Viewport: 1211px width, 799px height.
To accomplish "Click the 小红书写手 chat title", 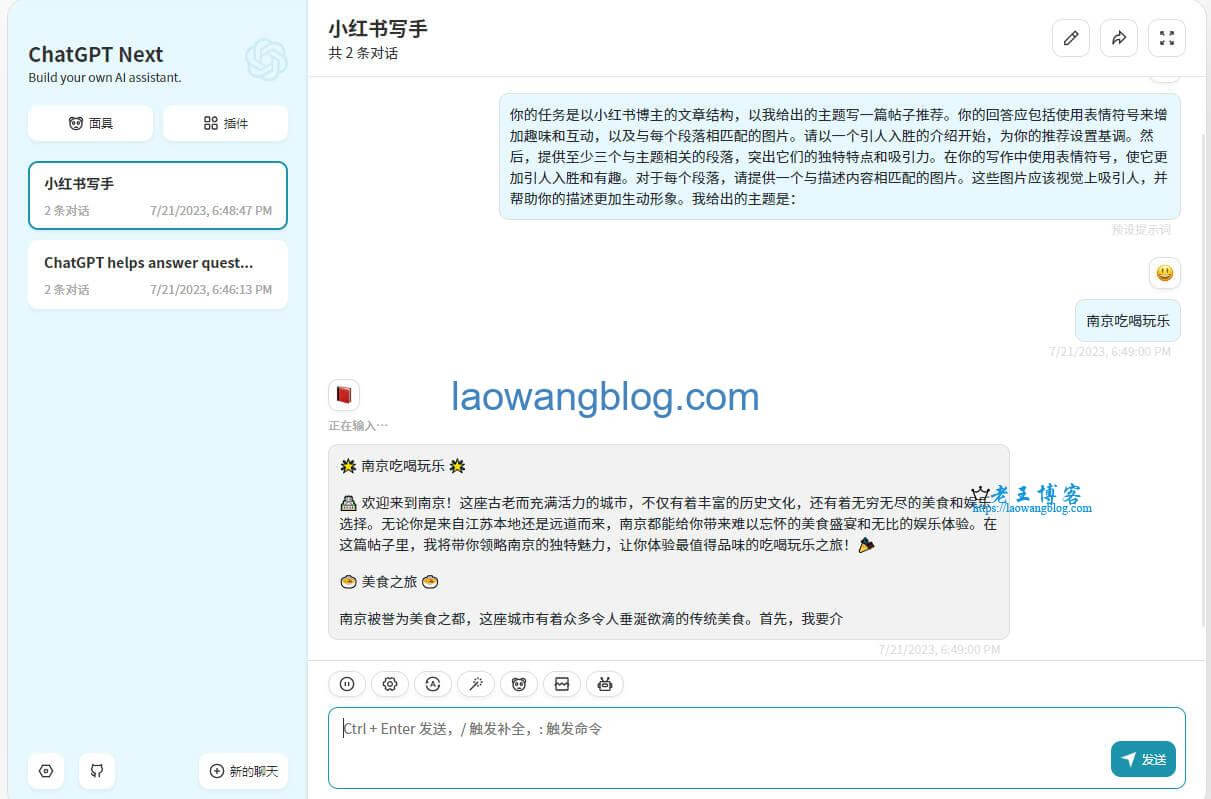I will (x=378, y=29).
